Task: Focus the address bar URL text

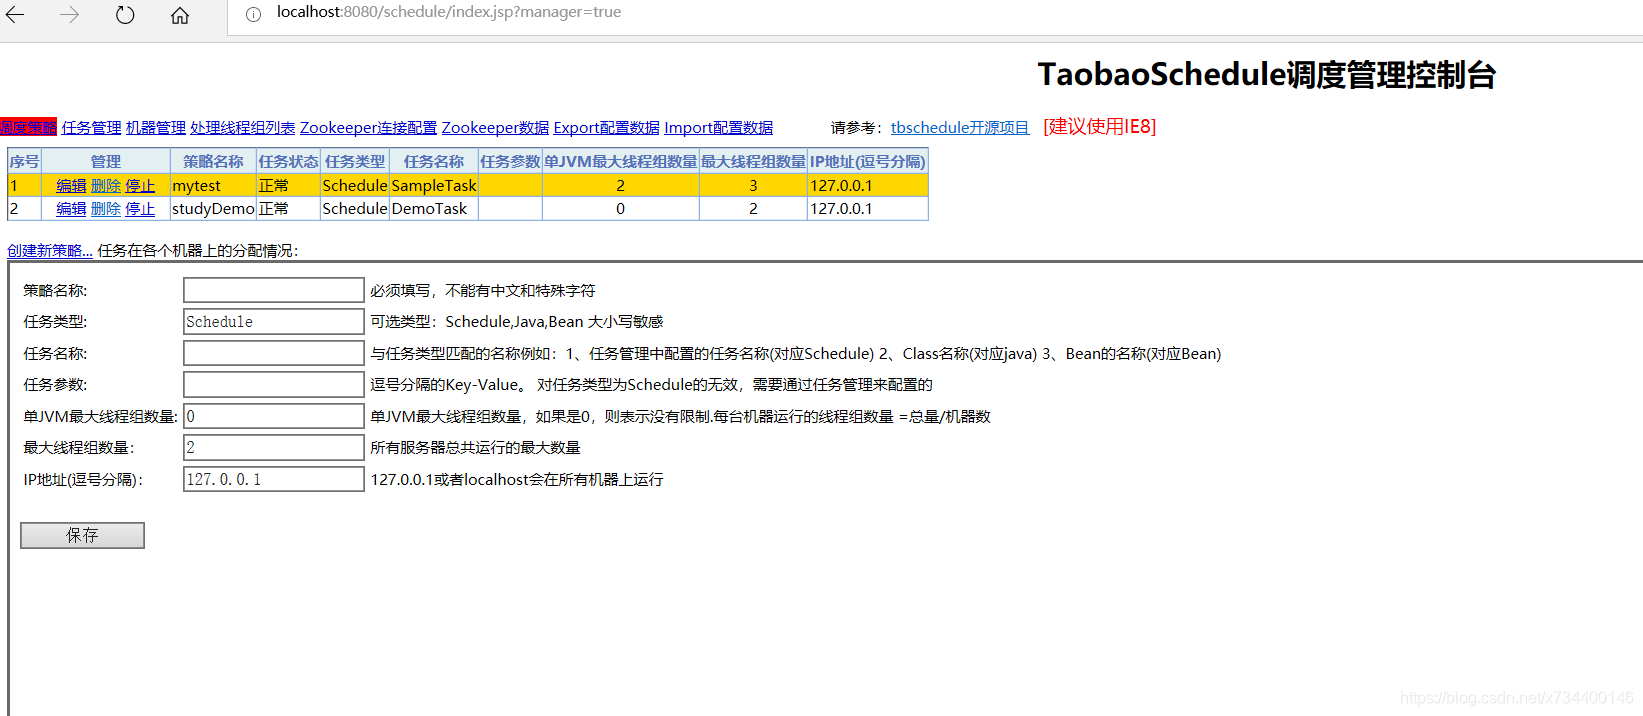Action: [x=449, y=12]
